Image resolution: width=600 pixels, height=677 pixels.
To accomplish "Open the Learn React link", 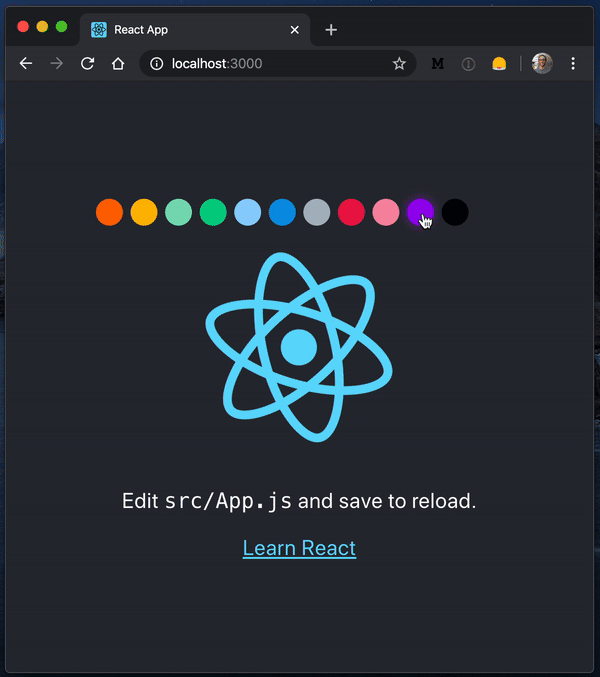I will (299, 548).
